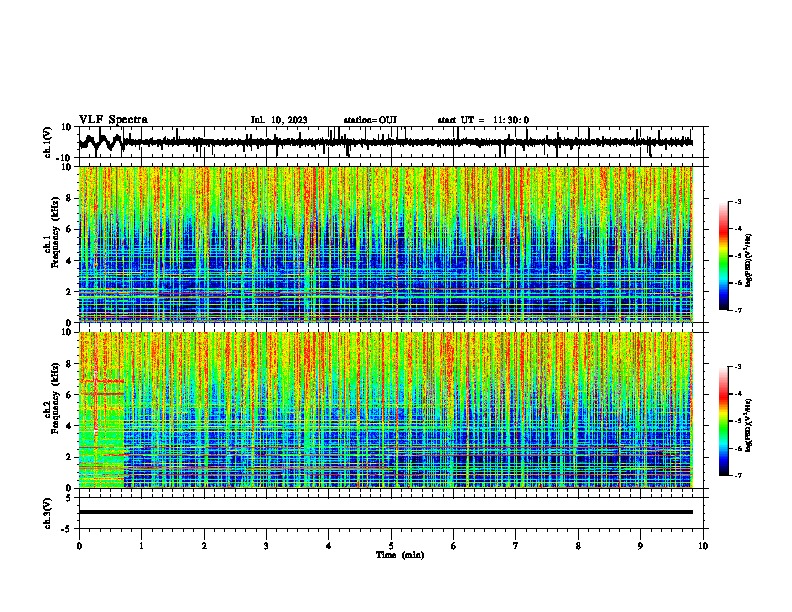Click time axis tick label "9"
Screen dimensions: 792x612
(640, 546)
